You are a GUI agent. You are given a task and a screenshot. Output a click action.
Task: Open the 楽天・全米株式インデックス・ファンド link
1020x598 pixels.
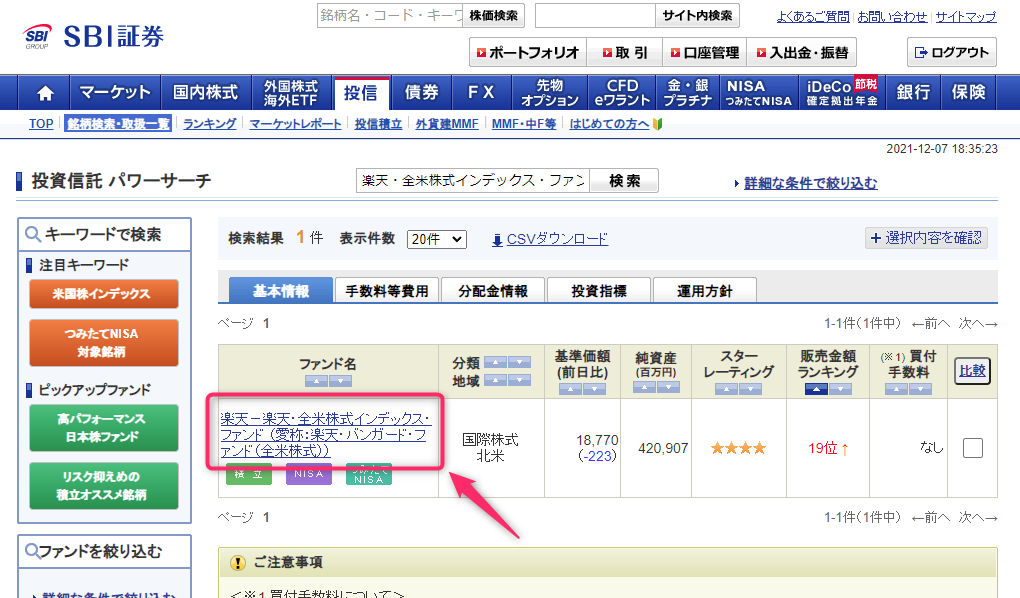(x=324, y=435)
